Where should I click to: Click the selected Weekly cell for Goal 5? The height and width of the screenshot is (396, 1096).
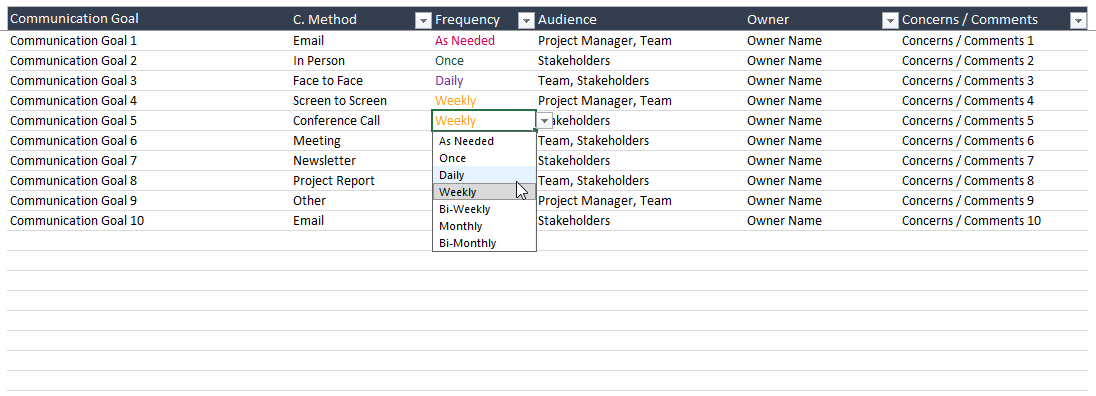[484, 121]
